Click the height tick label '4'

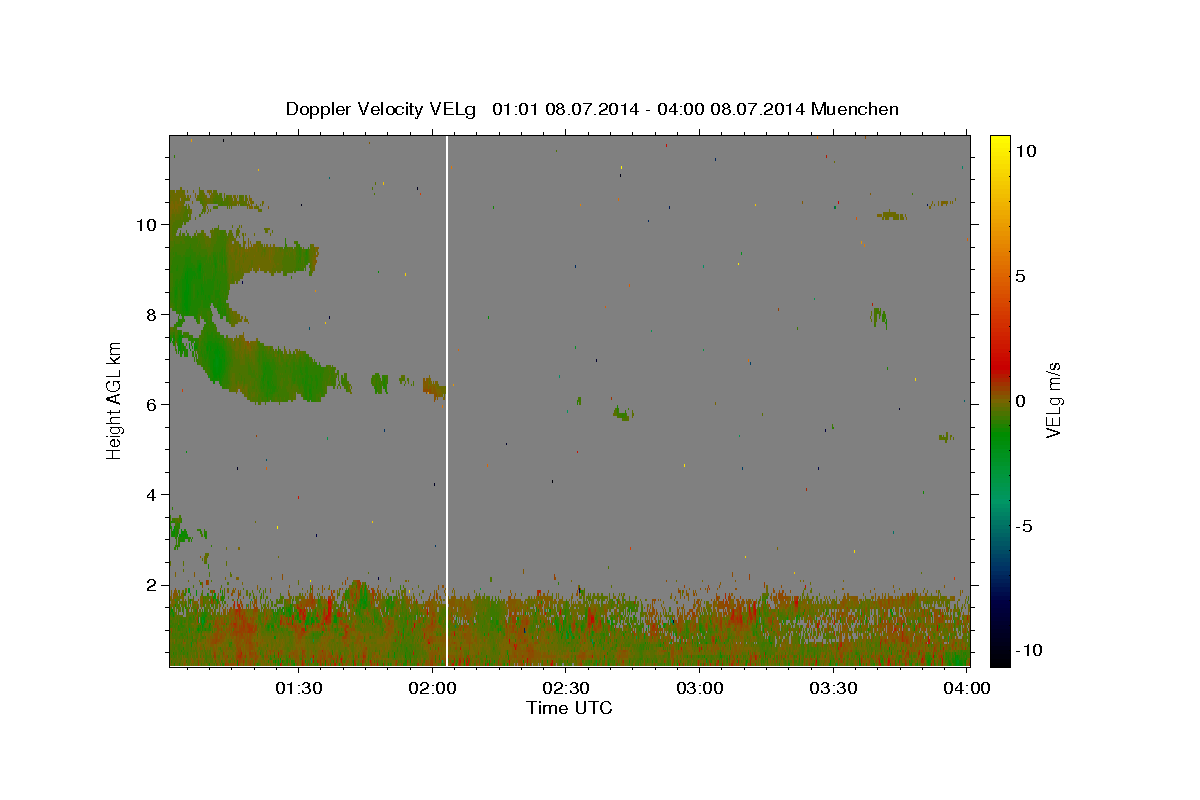tap(154, 495)
